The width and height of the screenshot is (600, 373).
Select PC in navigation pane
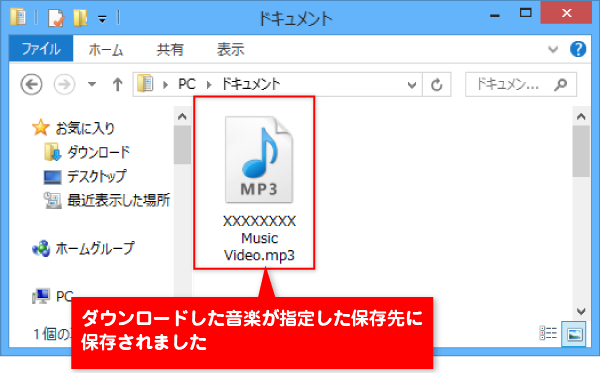pos(64,296)
